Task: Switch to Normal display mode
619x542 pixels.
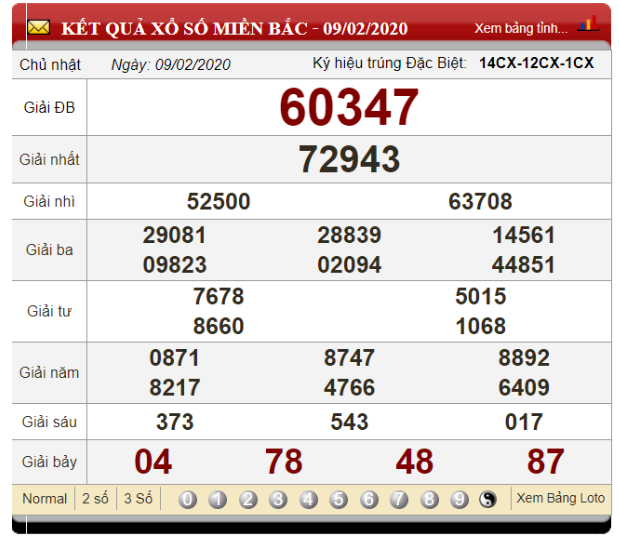Action: click(45, 498)
